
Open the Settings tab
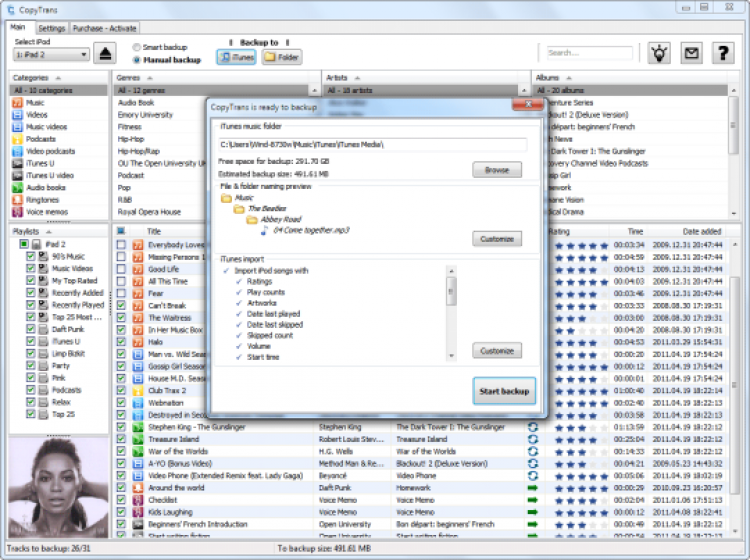point(52,28)
